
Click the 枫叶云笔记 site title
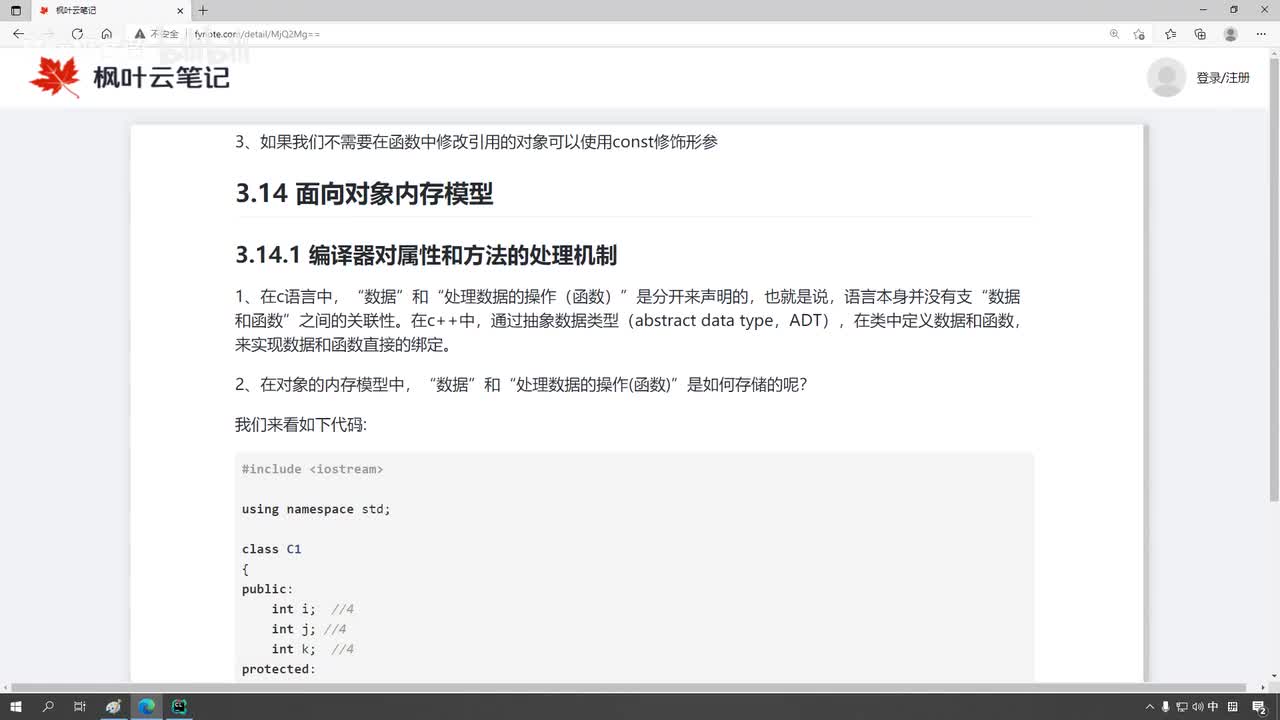click(161, 77)
